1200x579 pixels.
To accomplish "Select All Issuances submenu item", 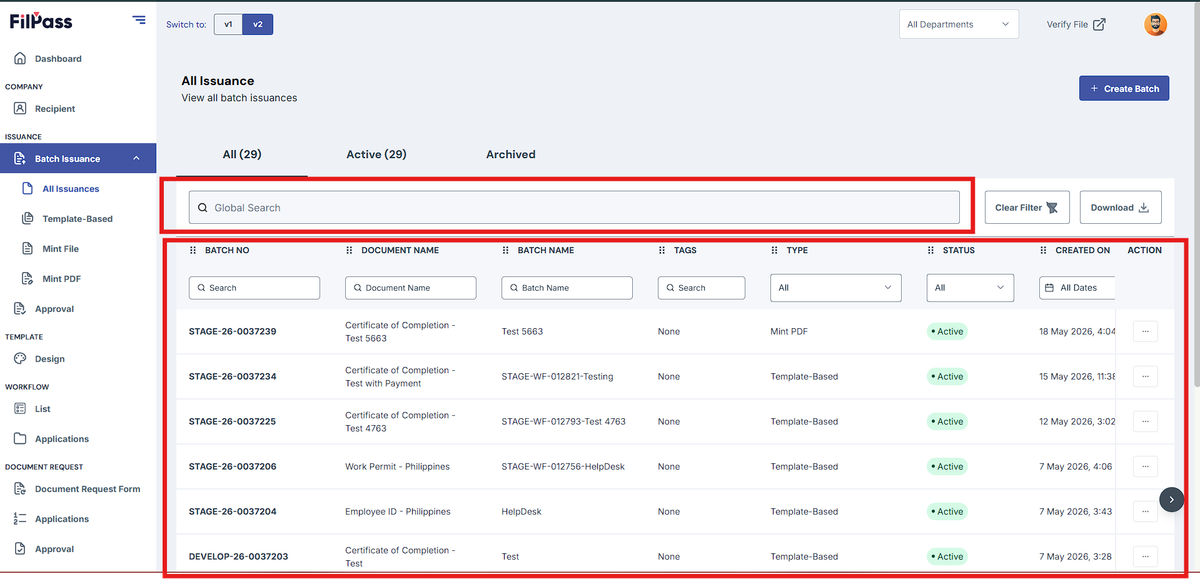I will (70, 189).
